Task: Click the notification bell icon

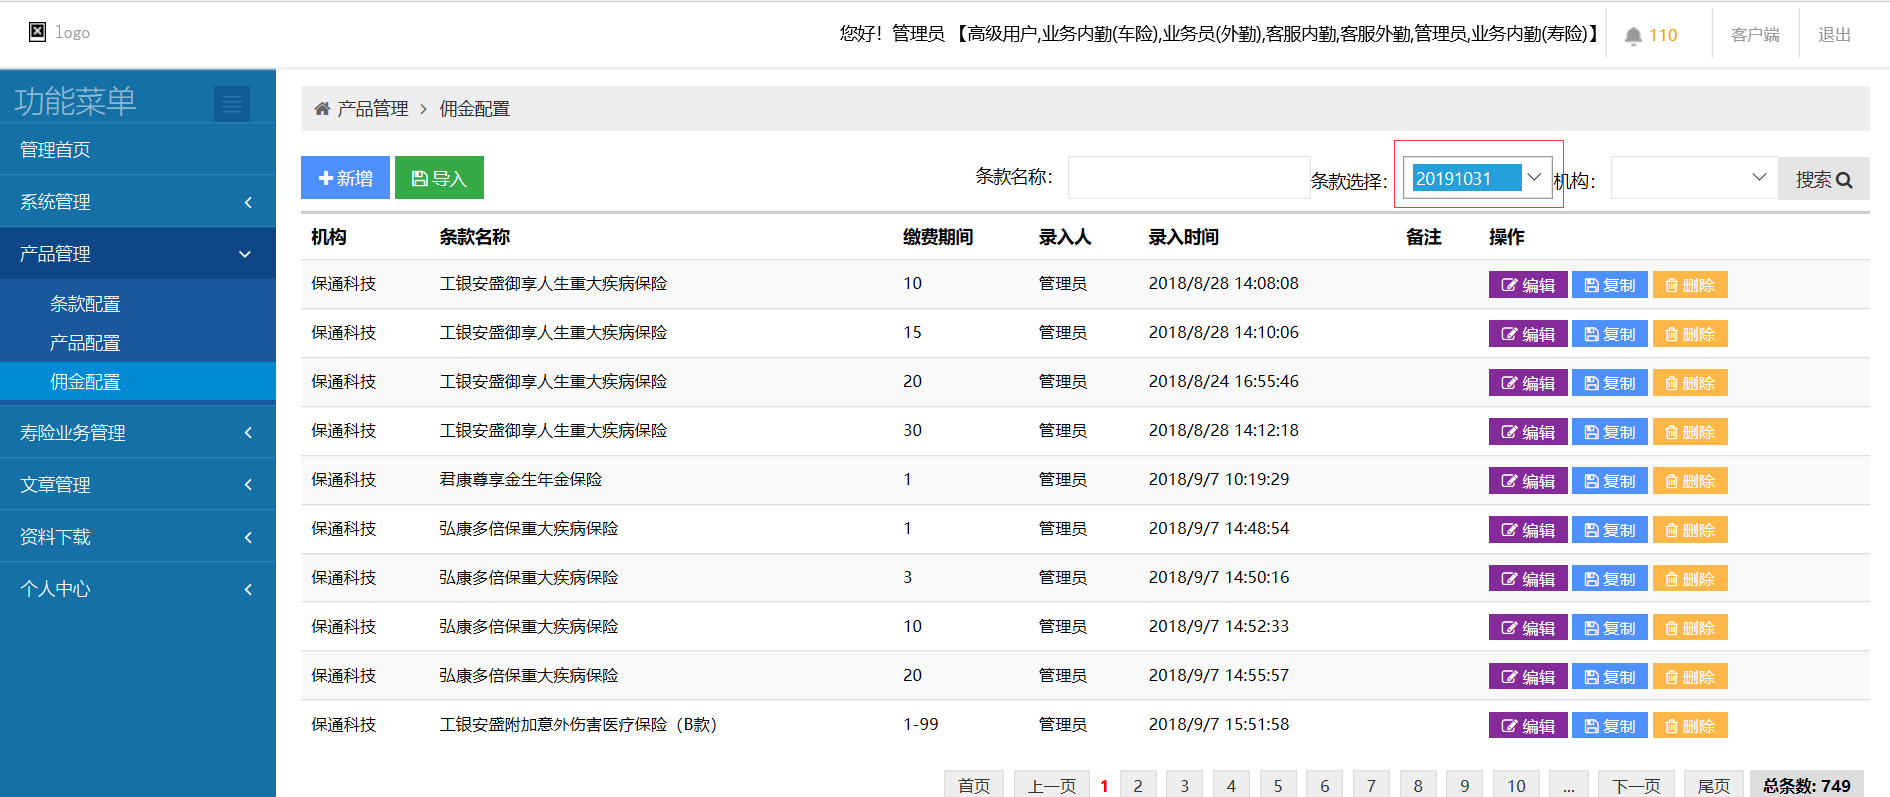Action: tap(1633, 36)
